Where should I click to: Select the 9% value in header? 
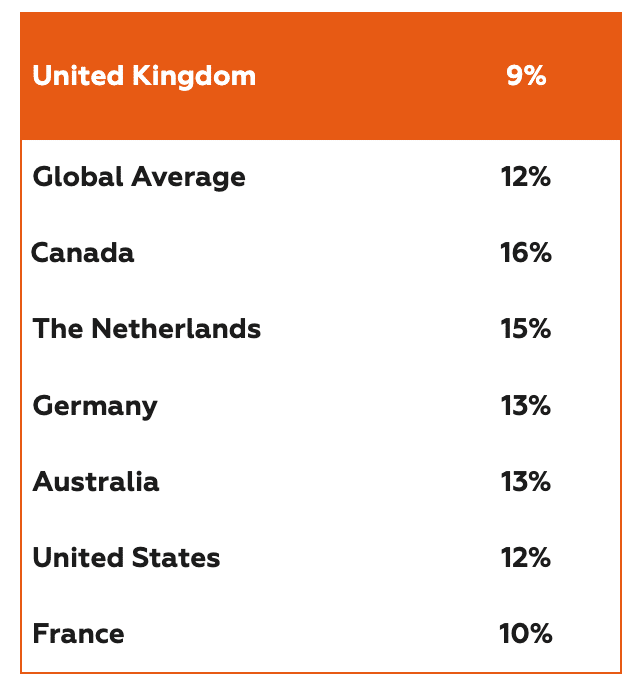point(526,76)
